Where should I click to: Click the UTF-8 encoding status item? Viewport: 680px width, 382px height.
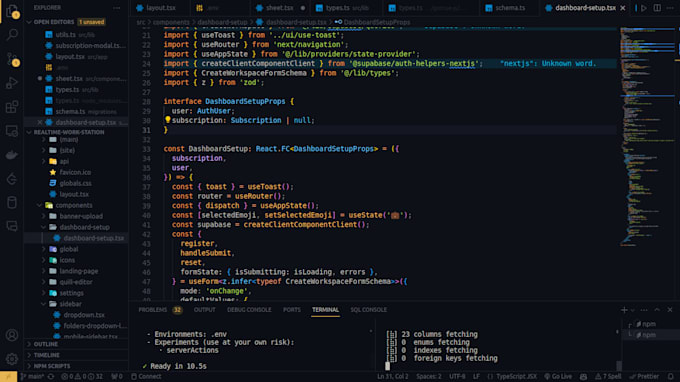(x=457, y=376)
